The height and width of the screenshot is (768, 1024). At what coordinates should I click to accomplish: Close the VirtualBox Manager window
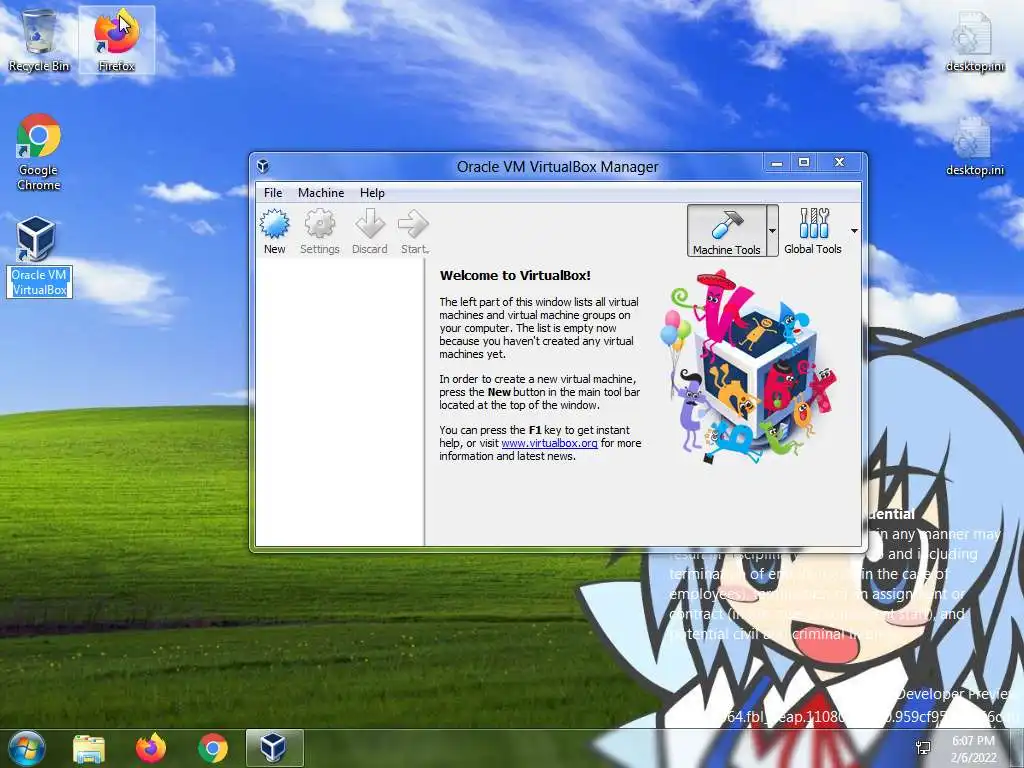point(840,163)
